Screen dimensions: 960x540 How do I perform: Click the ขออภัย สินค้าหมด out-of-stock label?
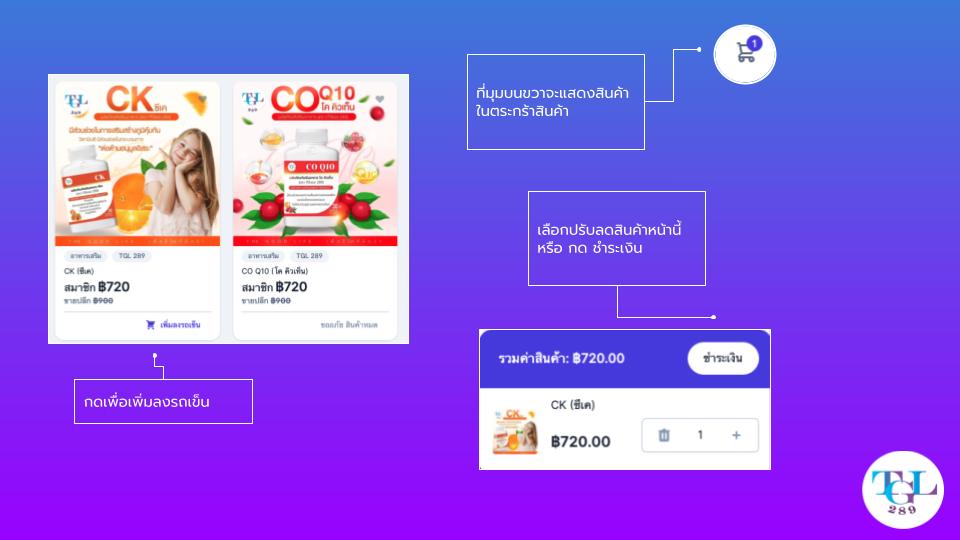click(x=349, y=324)
